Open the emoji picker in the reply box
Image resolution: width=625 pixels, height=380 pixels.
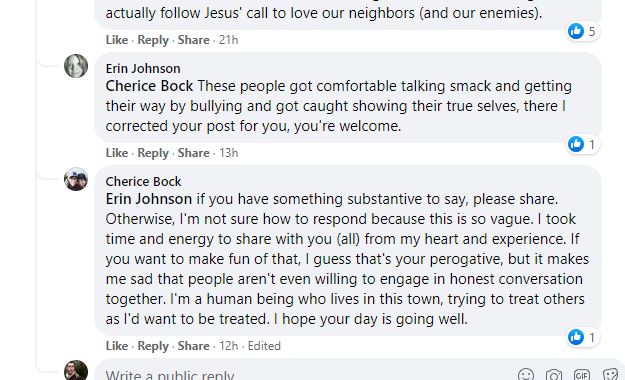[526, 375]
